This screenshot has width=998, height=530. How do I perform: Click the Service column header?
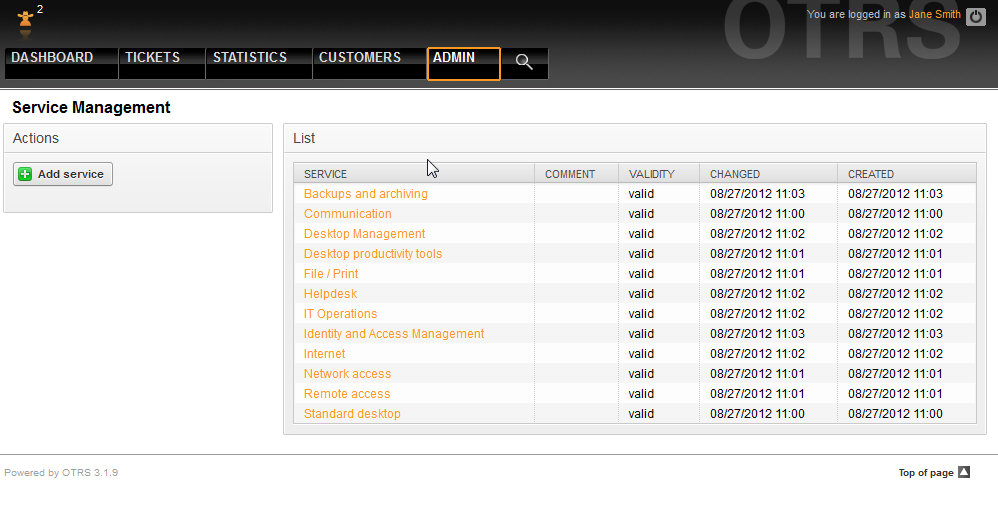pyautogui.click(x=326, y=174)
